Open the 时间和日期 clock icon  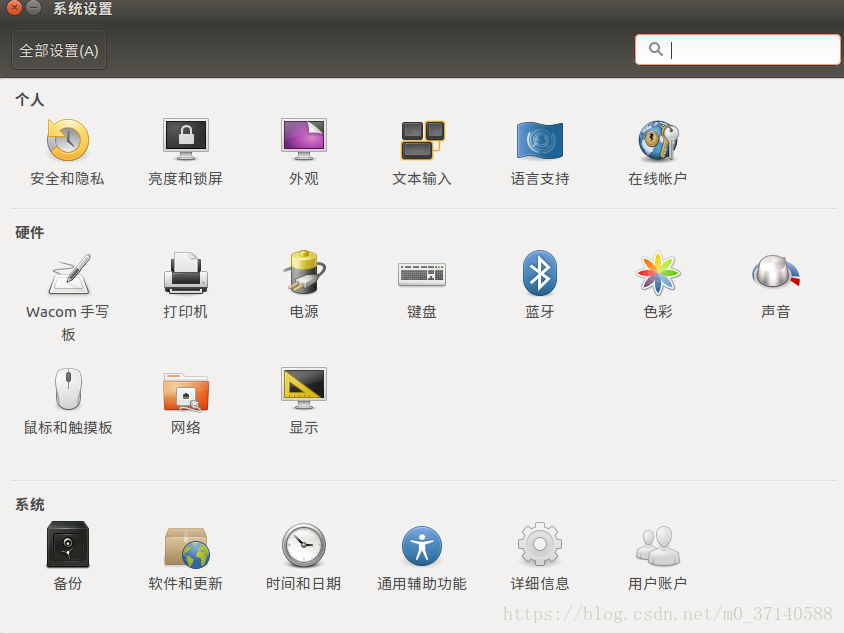pyautogui.click(x=304, y=545)
